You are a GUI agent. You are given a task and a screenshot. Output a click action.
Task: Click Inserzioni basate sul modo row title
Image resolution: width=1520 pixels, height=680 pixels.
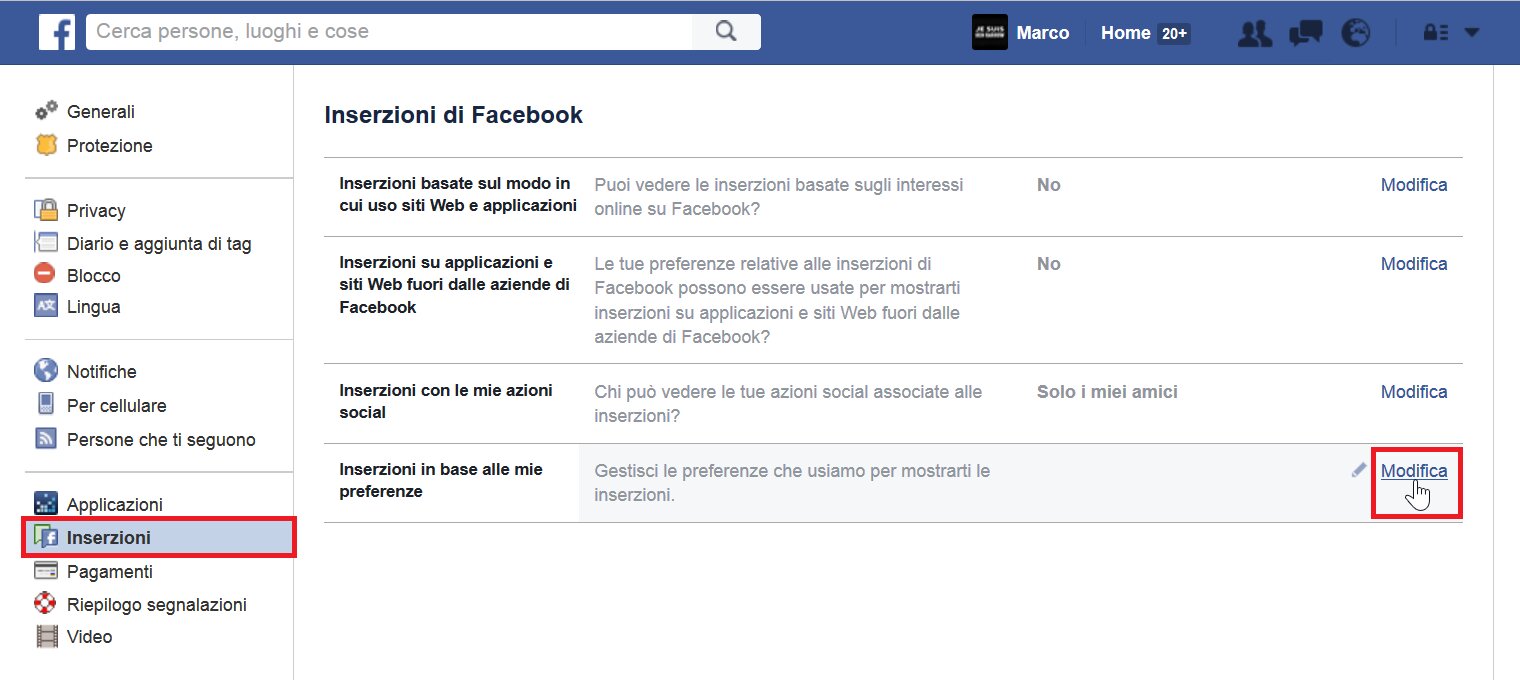pos(458,195)
